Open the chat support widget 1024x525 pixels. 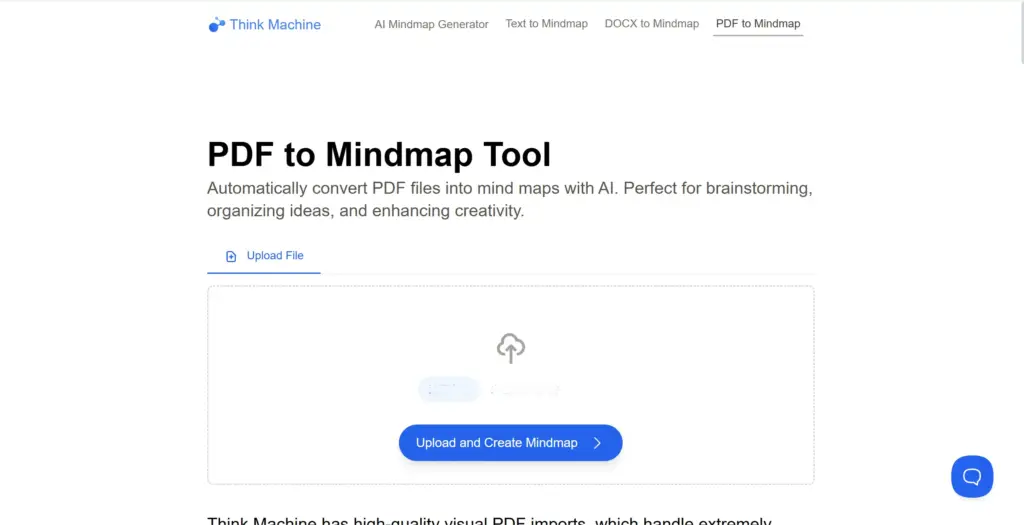click(972, 476)
